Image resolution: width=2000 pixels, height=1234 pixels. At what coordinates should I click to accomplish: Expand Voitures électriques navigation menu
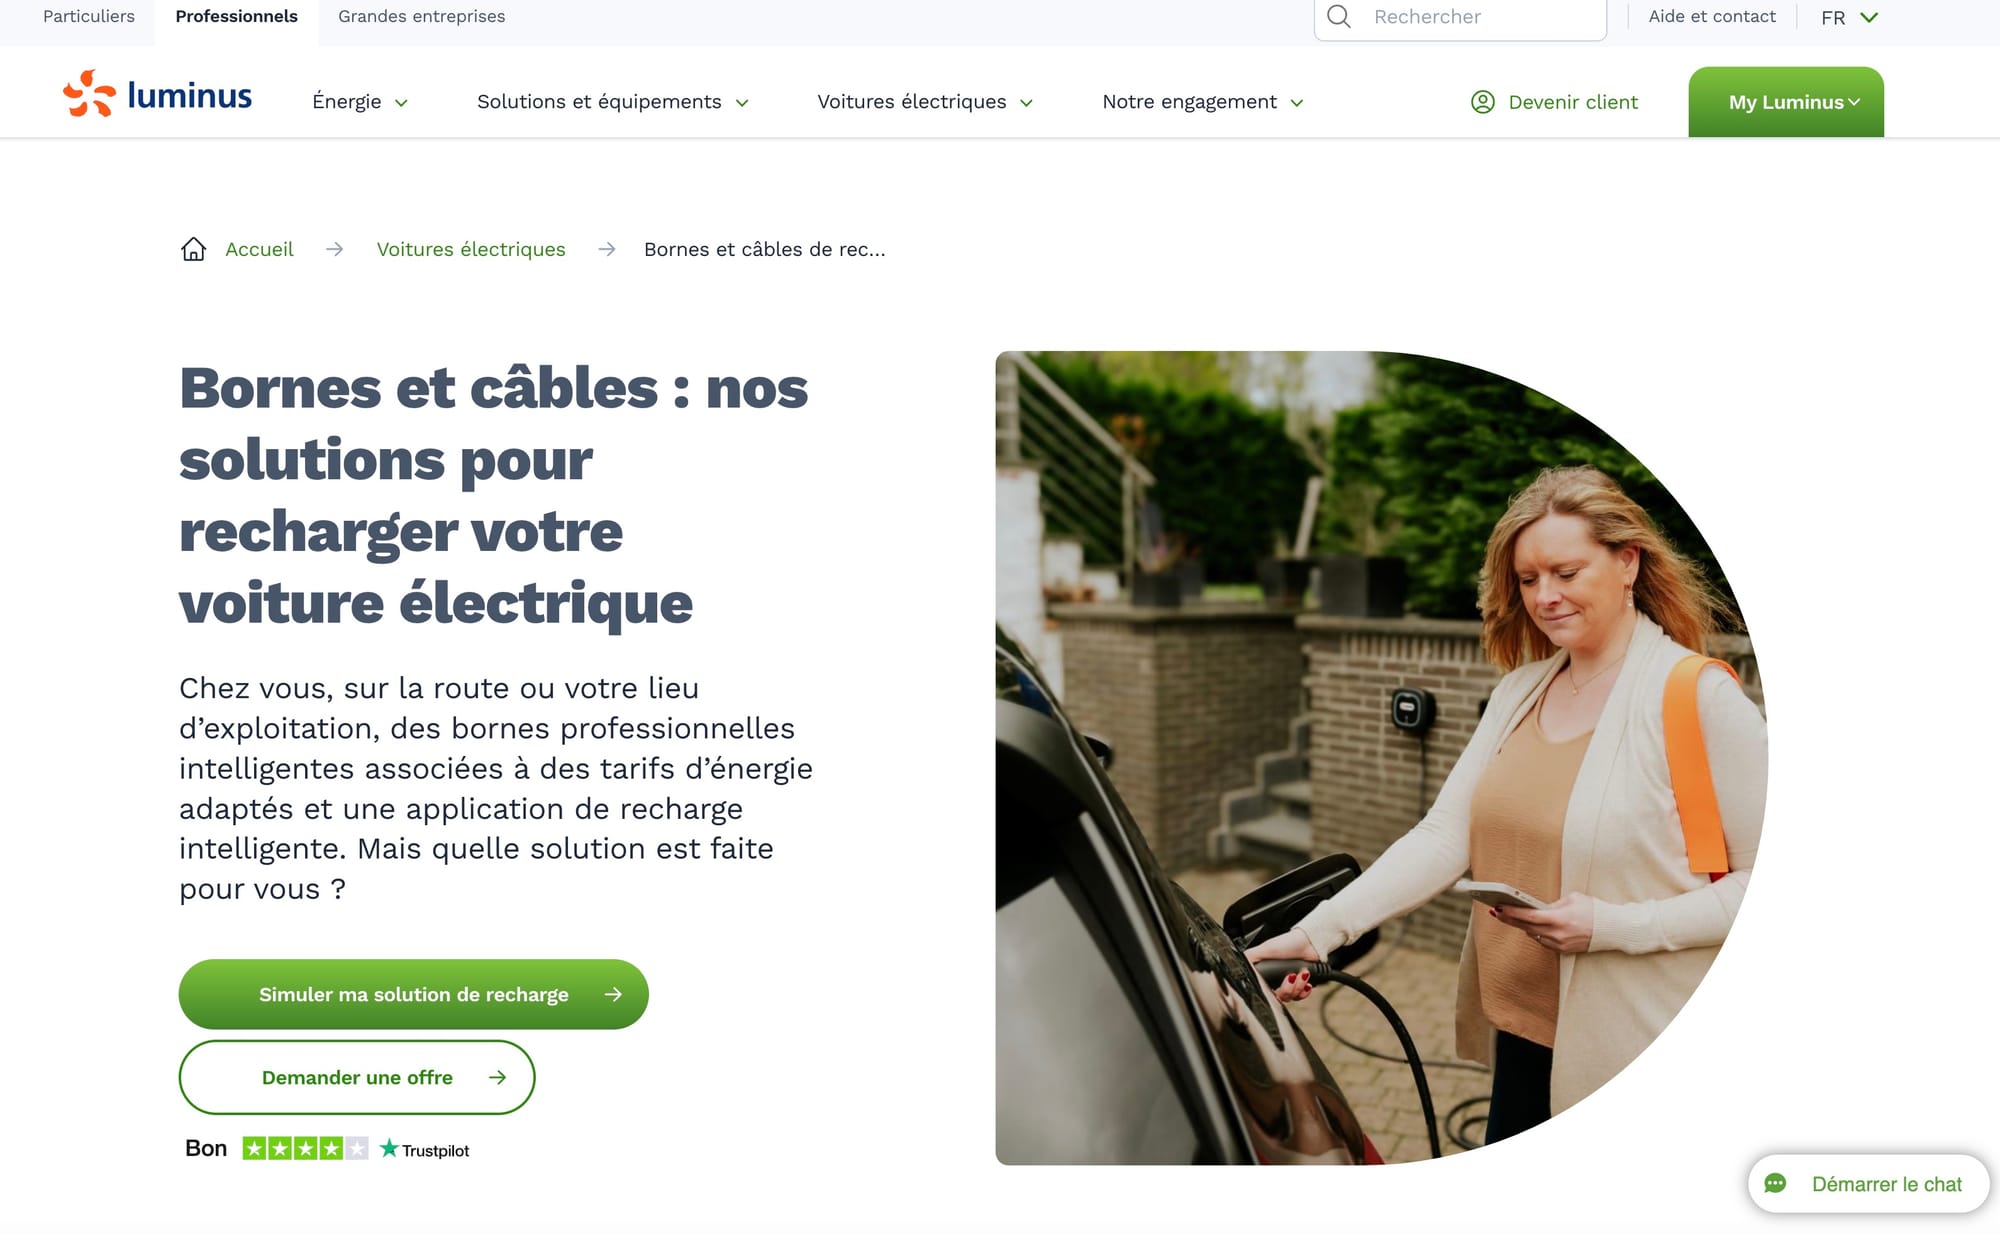tap(925, 102)
